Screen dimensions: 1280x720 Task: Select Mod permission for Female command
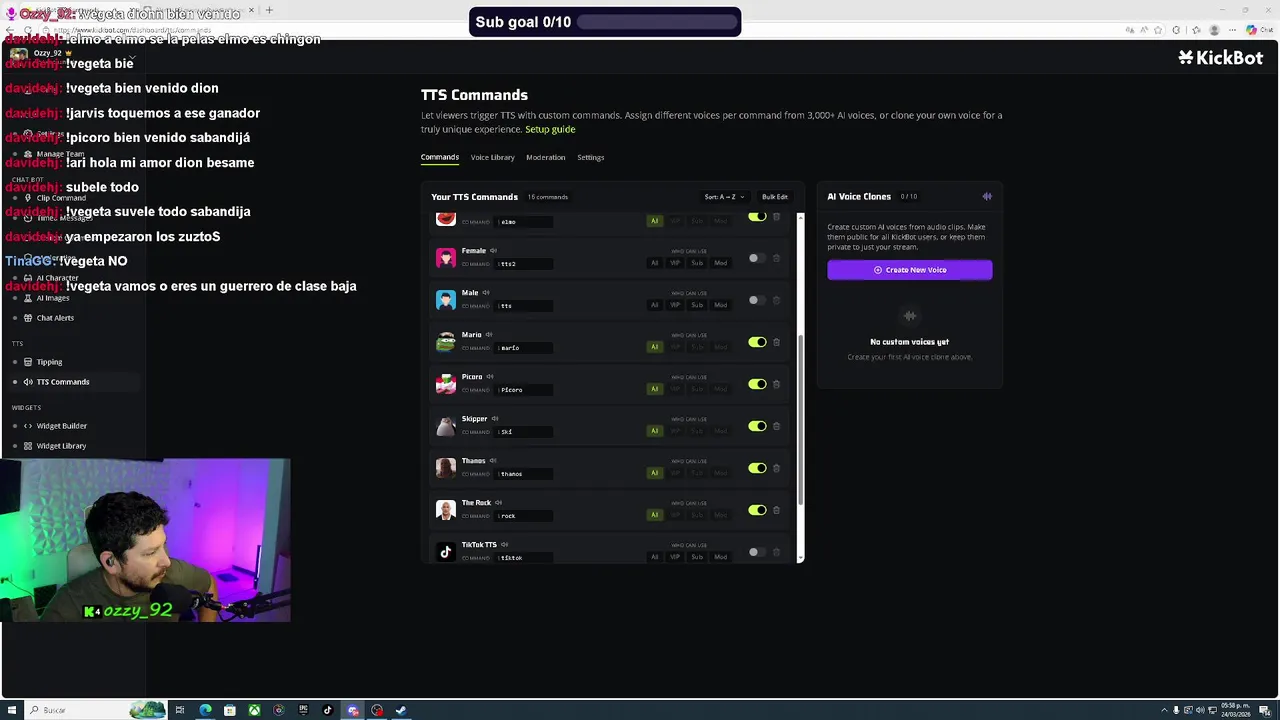click(721, 263)
